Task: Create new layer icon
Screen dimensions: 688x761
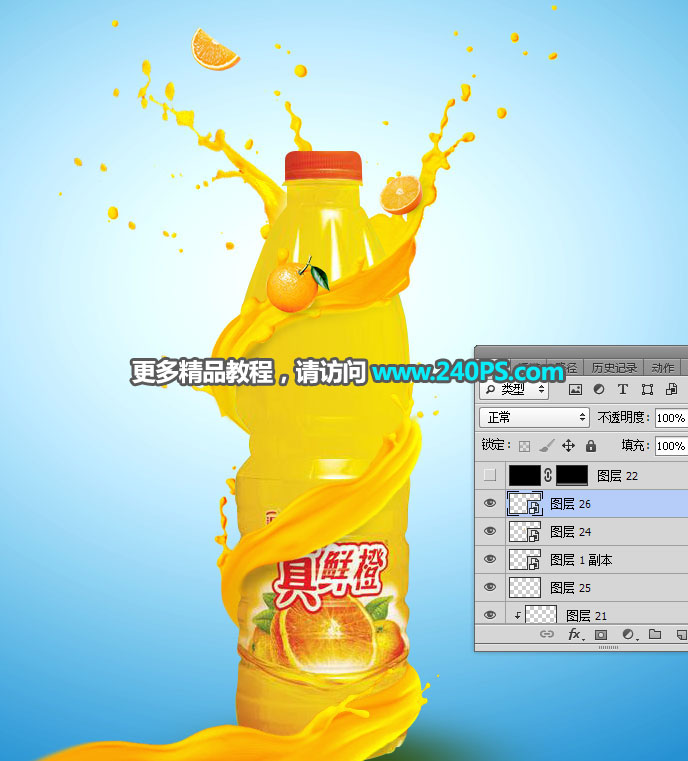Action: click(682, 634)
